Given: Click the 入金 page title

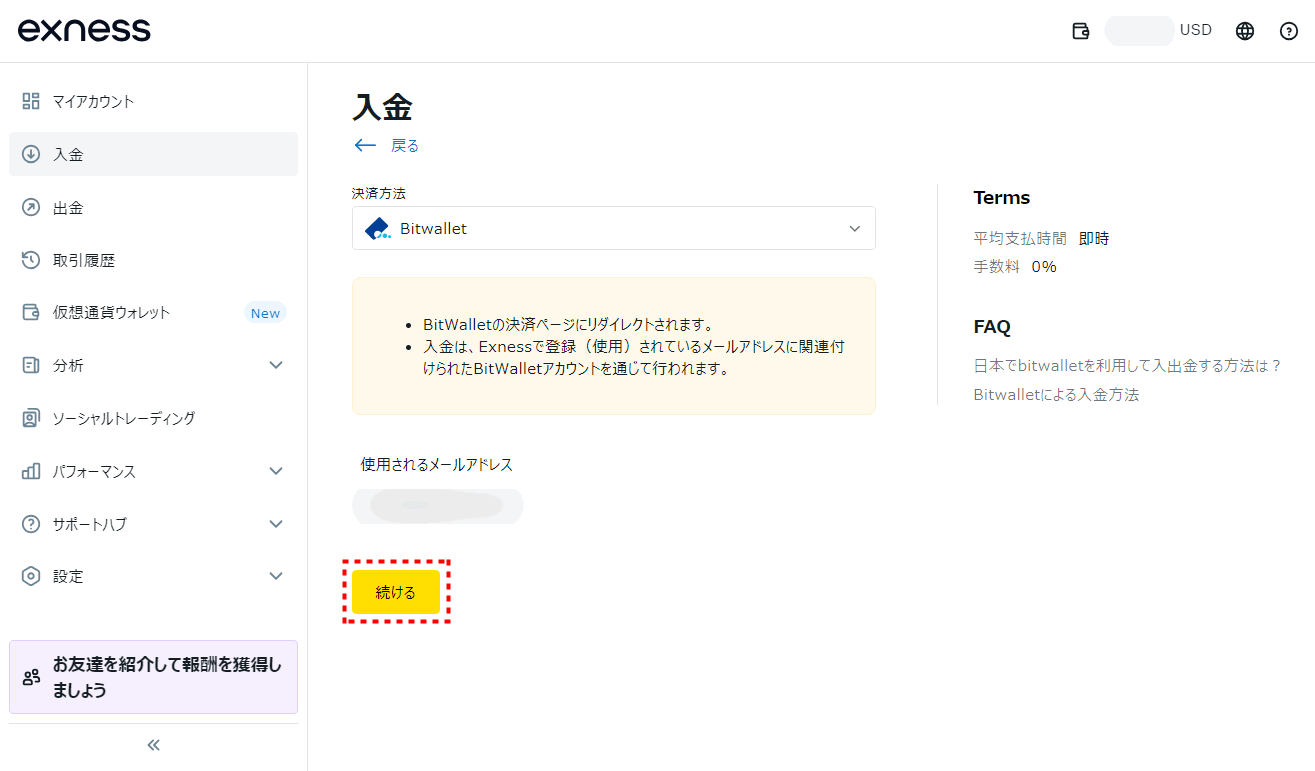Looking at the screenshot, I should point(382,107).
